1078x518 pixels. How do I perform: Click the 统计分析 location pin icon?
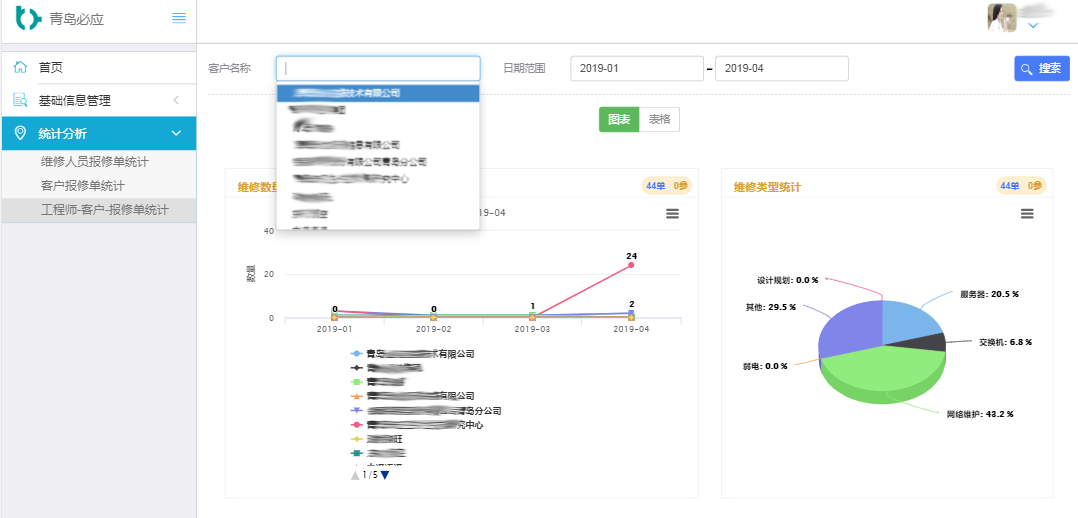pos(20,133)
